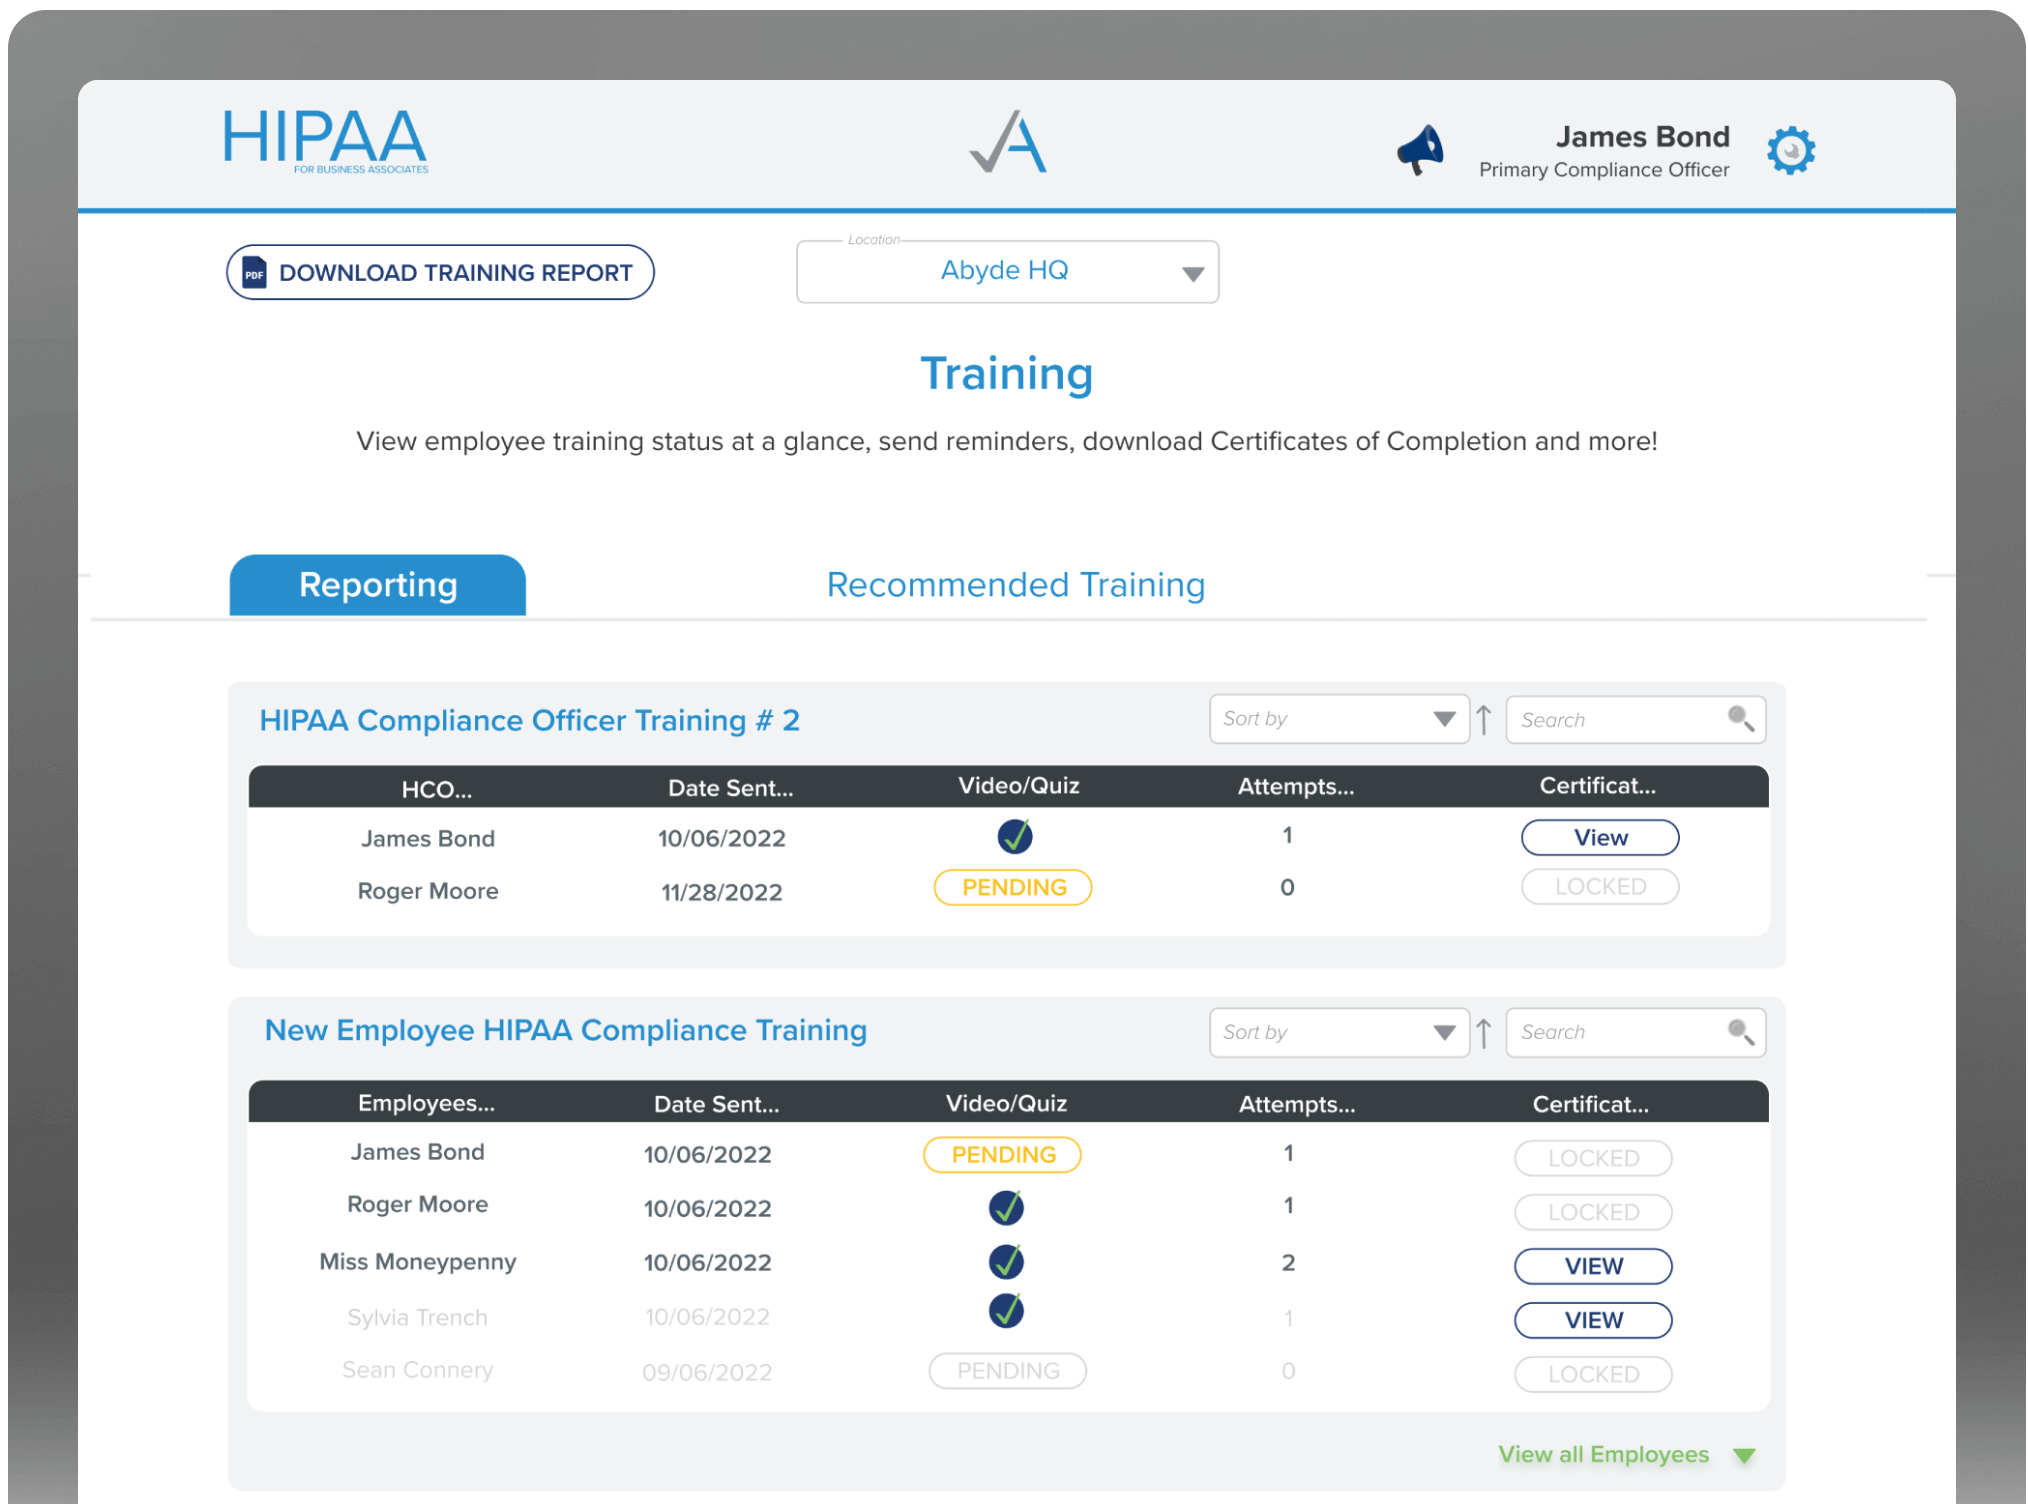This screenshot has width=2028, height=1504.
Task: Switch to the Reporting tab
Action: tap(378, 585)
